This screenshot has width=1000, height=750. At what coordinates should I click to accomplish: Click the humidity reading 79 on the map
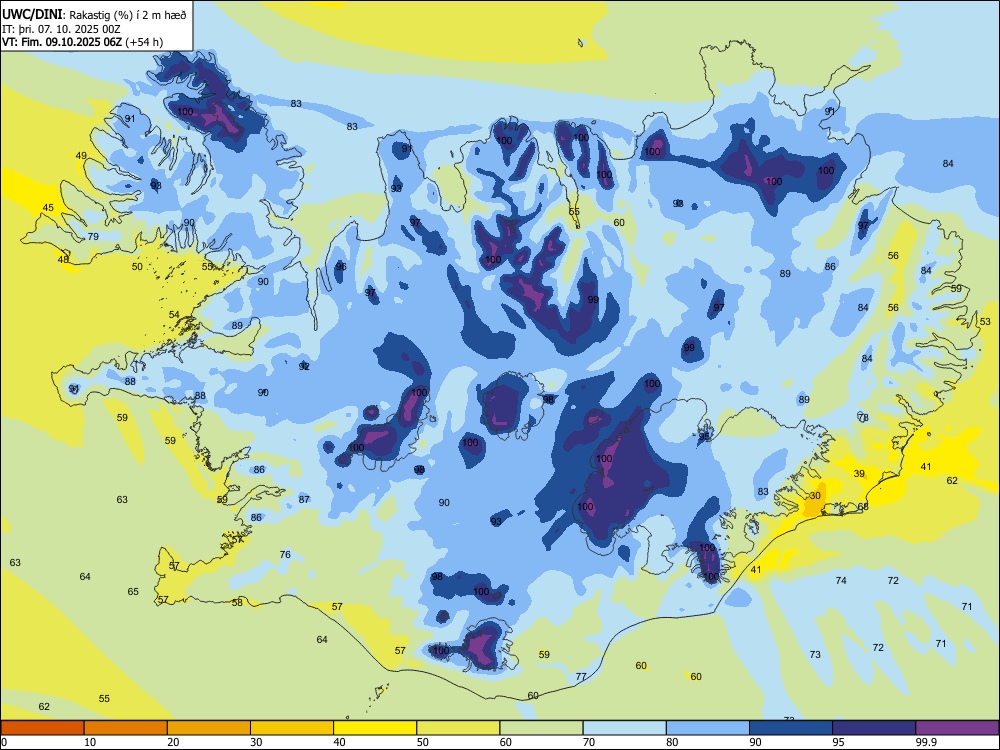[93, 237]
